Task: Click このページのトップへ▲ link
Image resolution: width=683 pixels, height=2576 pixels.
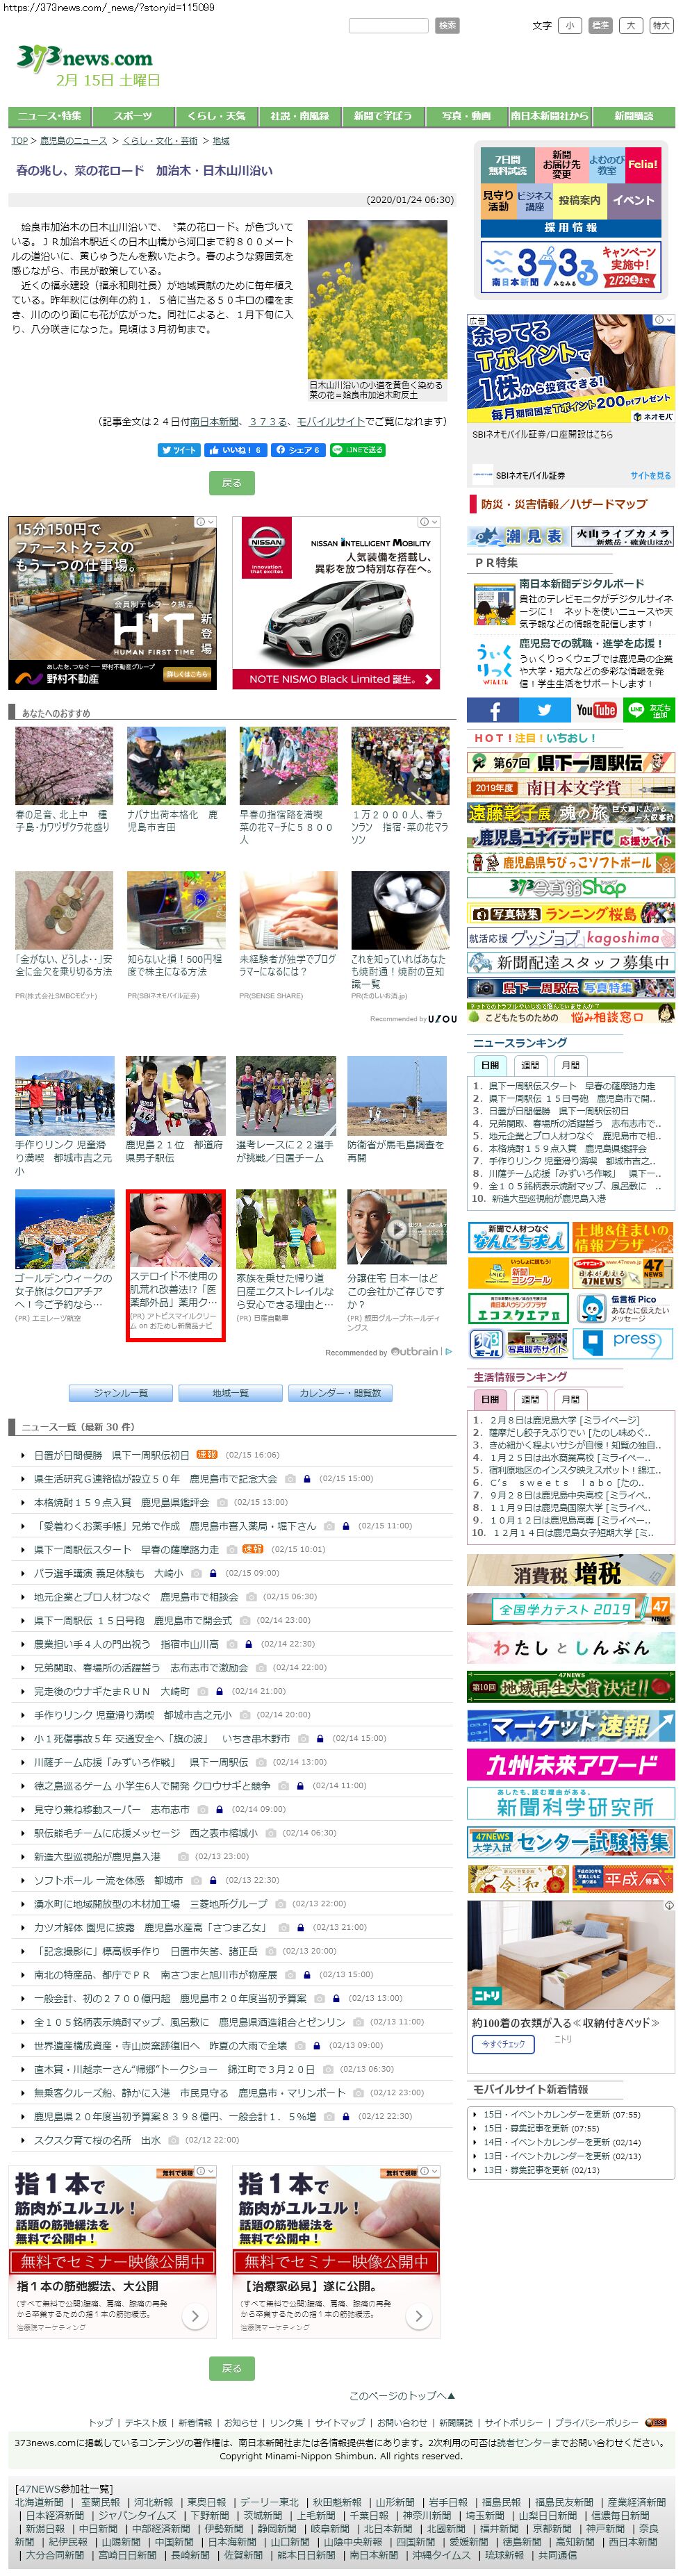Action: (402, 2395)
